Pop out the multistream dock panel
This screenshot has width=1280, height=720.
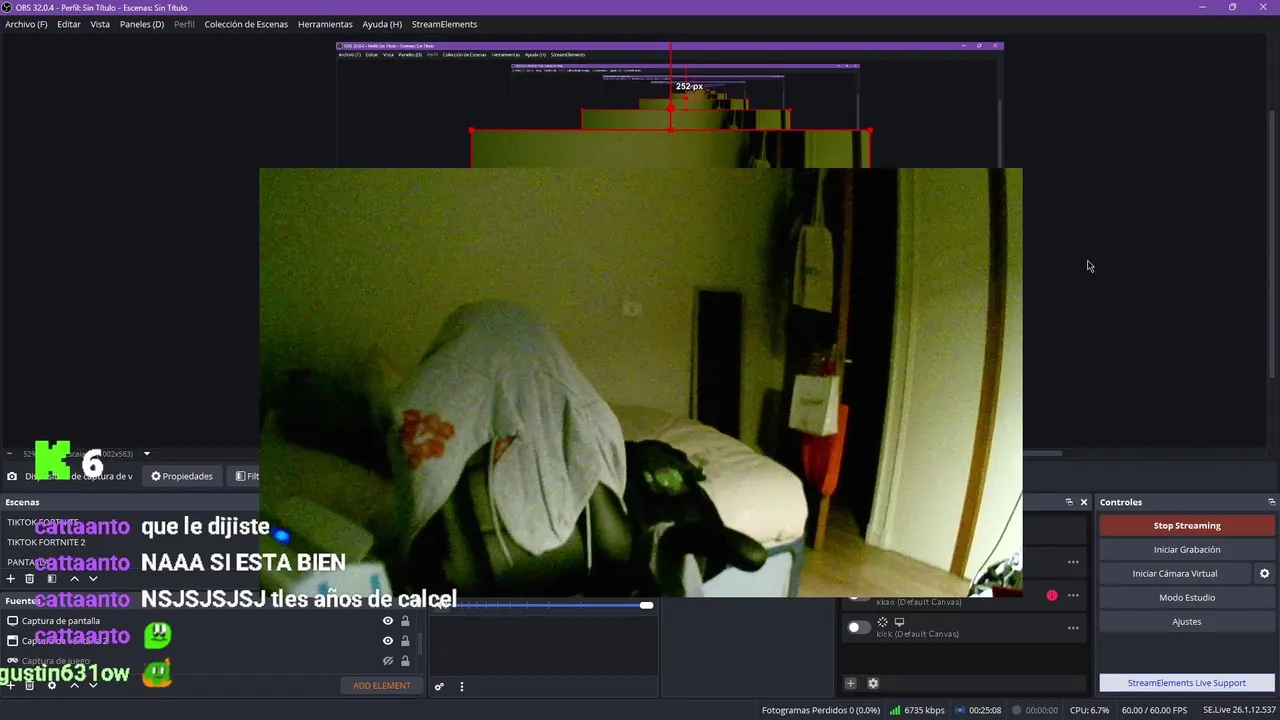[1069, 502]
